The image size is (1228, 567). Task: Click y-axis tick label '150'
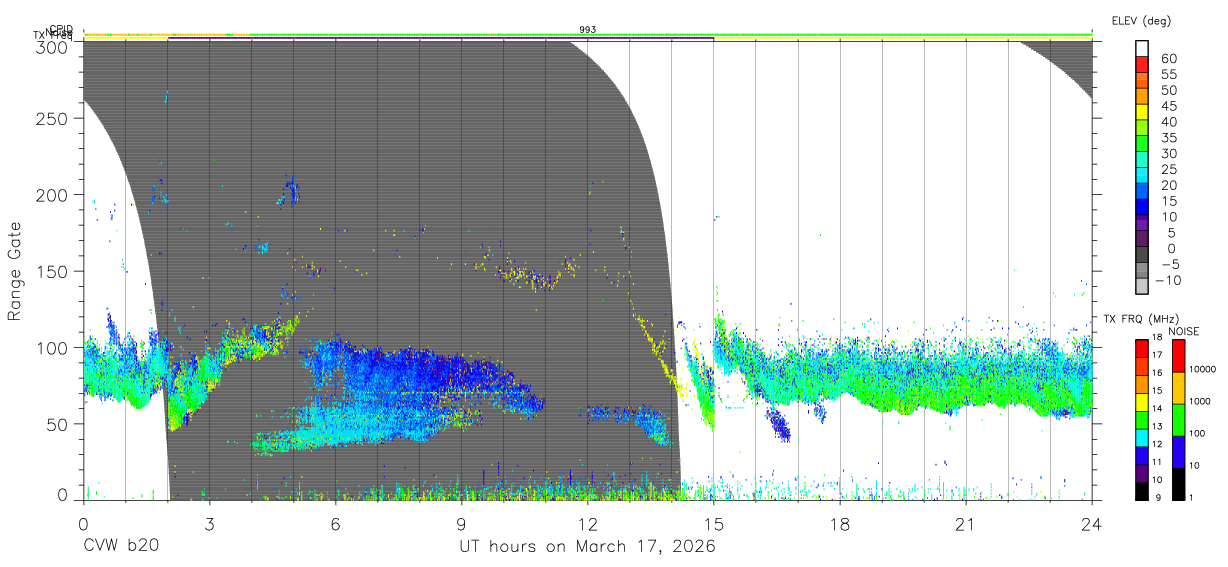point(53,271)
